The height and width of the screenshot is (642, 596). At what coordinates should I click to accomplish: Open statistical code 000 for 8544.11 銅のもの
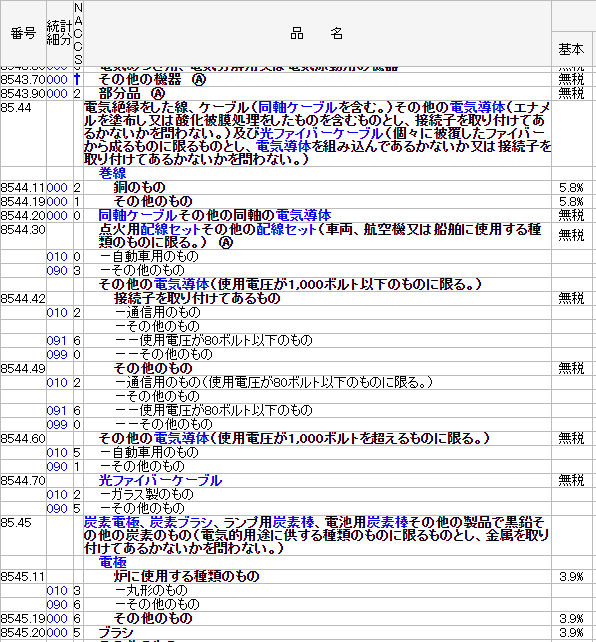(57, 188)
